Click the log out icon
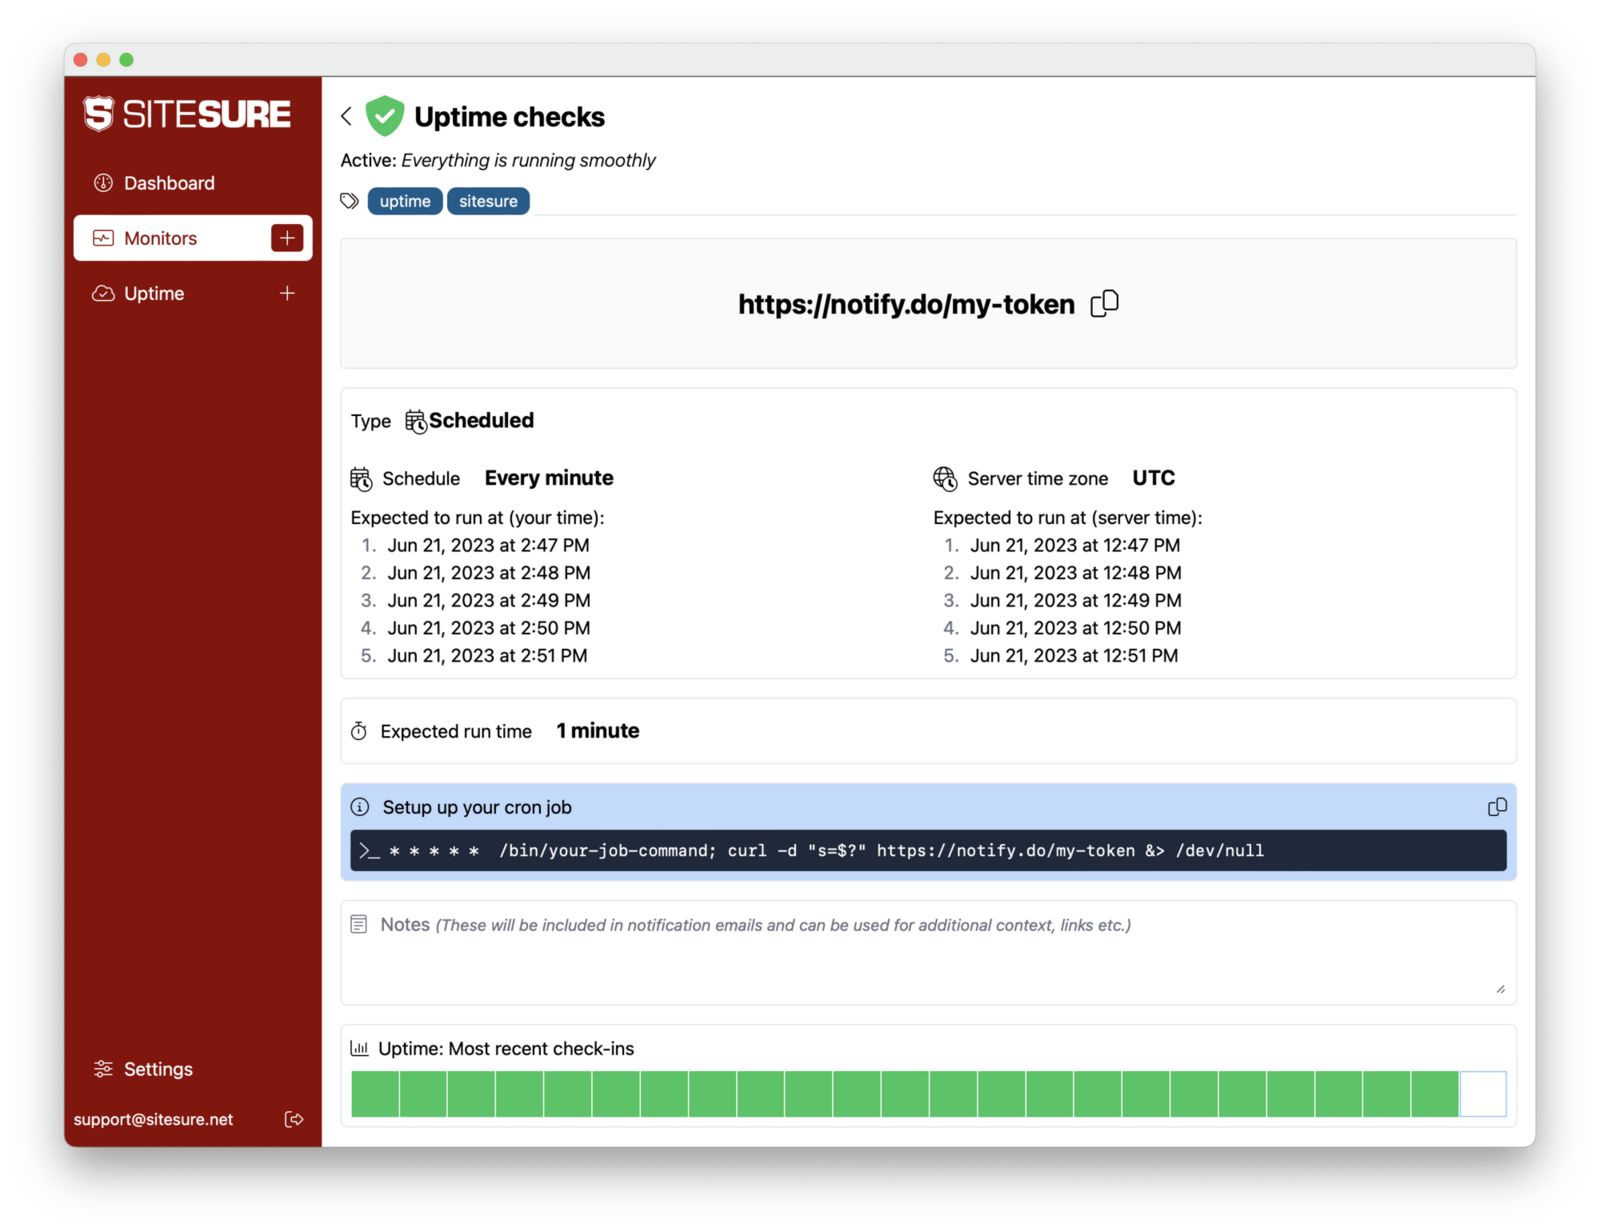This screenshot has width=1600, height=1232. point(294,1119)
